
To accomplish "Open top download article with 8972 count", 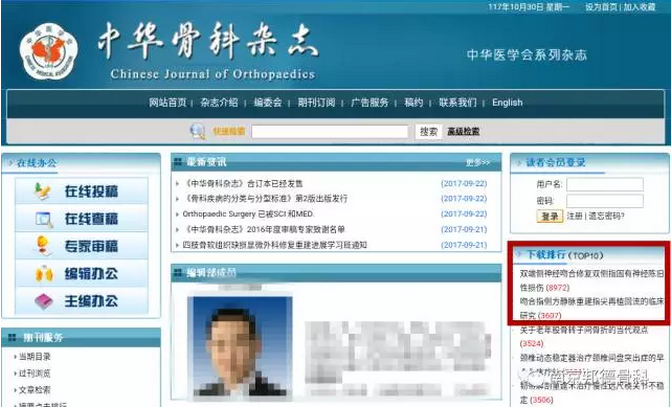I will click(591, 280).
